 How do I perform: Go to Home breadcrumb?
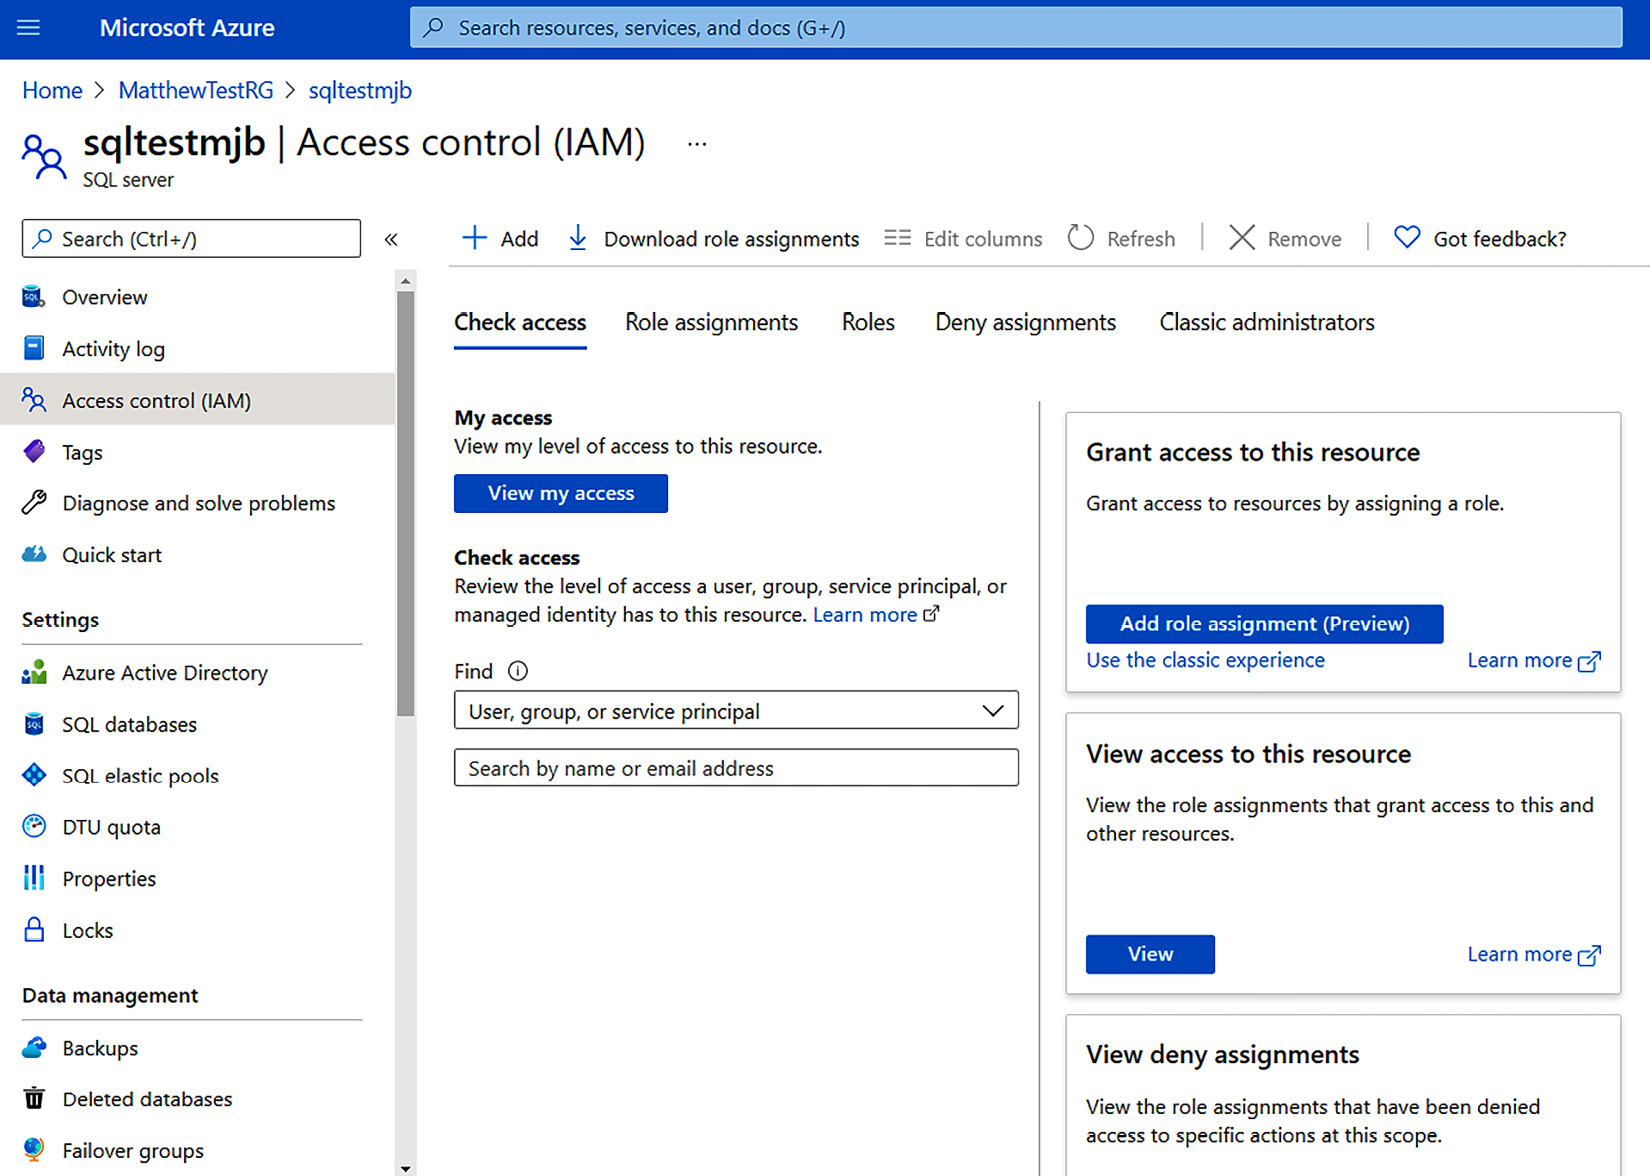point(52,90)
